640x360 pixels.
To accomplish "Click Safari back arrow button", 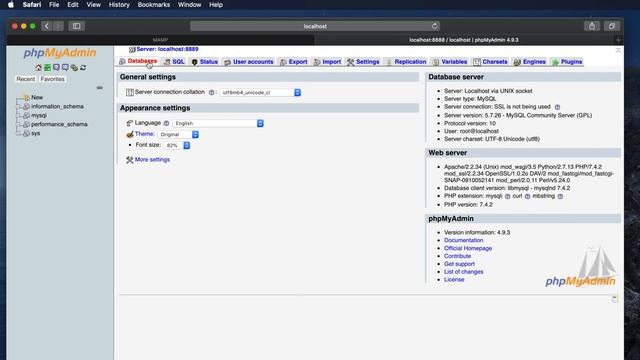I will click(47, 26).
